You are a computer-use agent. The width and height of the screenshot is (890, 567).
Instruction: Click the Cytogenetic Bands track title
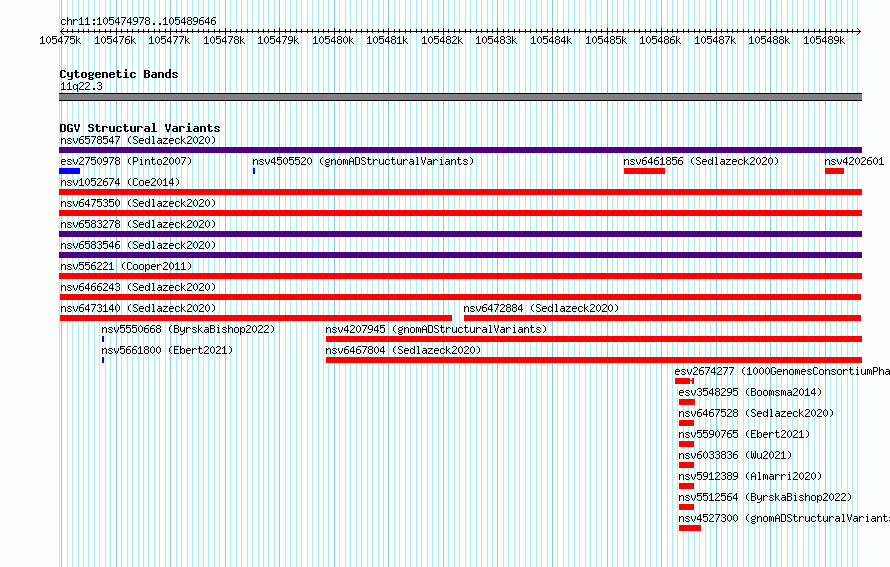119,74
